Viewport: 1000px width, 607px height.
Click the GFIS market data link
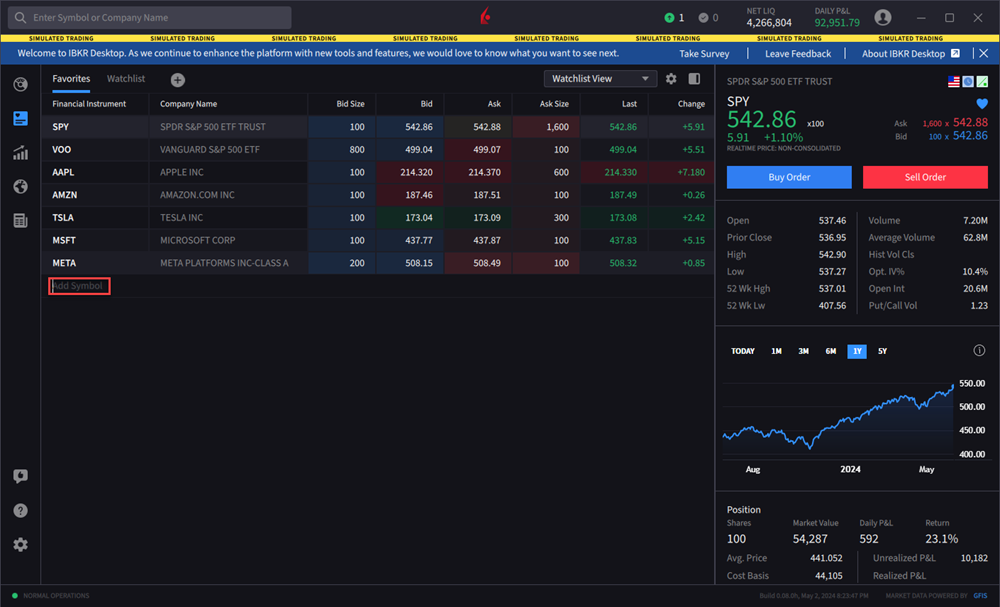(x=980, y=596)
